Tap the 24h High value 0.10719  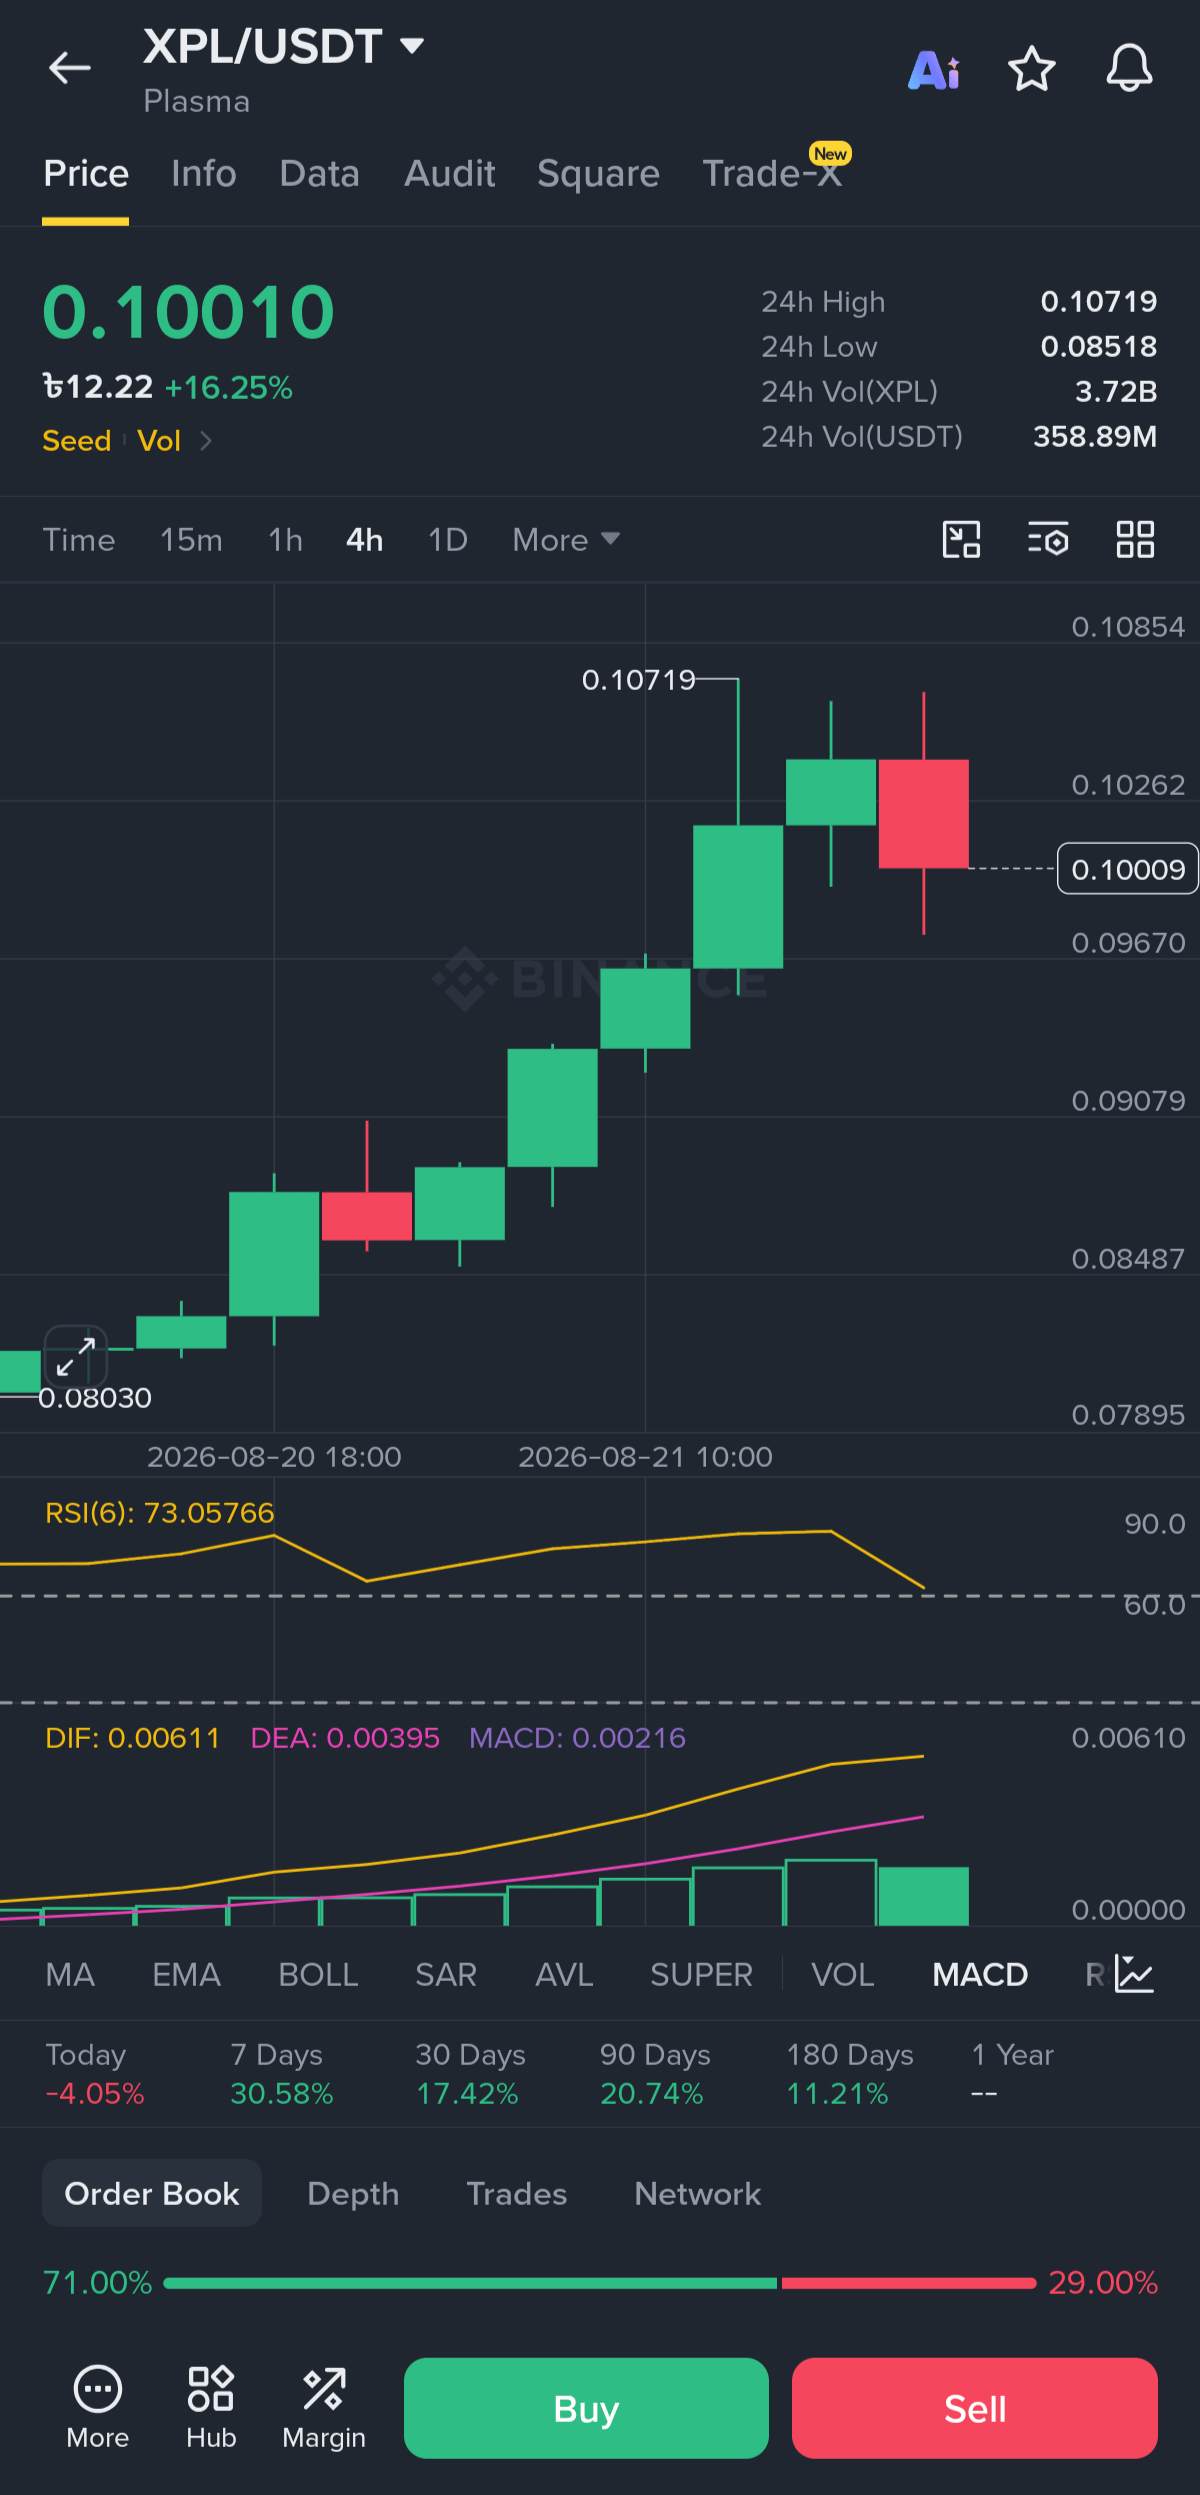click(x=1098, y=301)
